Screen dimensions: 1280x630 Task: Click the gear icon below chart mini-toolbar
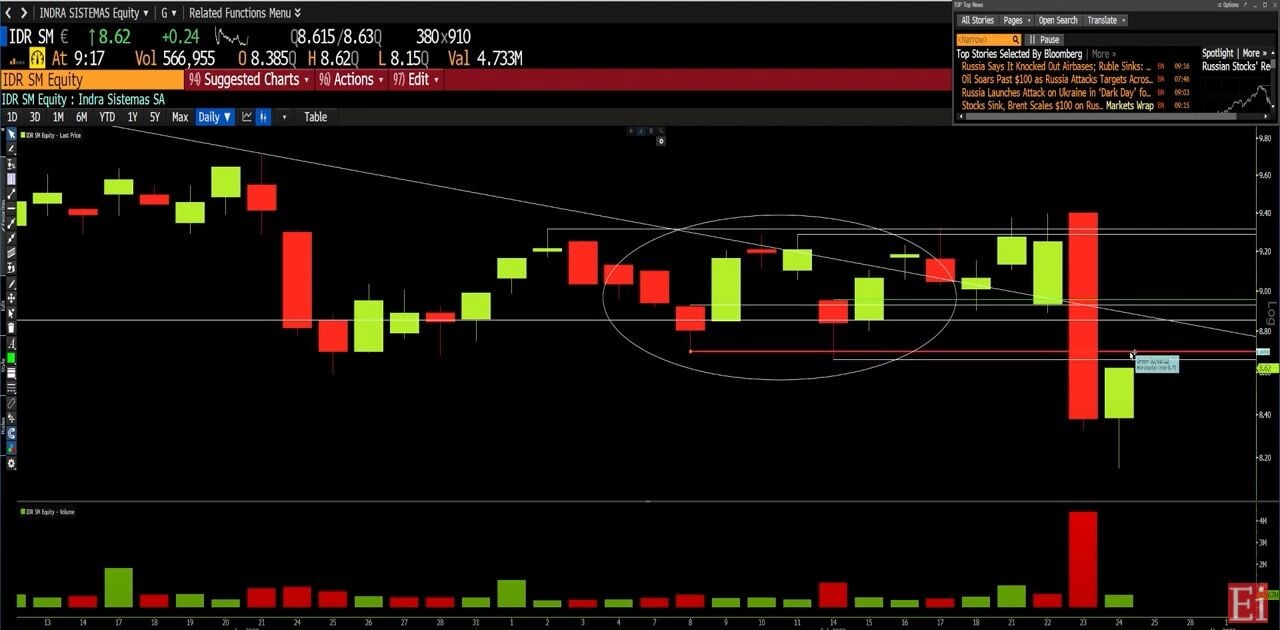coord(662,142)
